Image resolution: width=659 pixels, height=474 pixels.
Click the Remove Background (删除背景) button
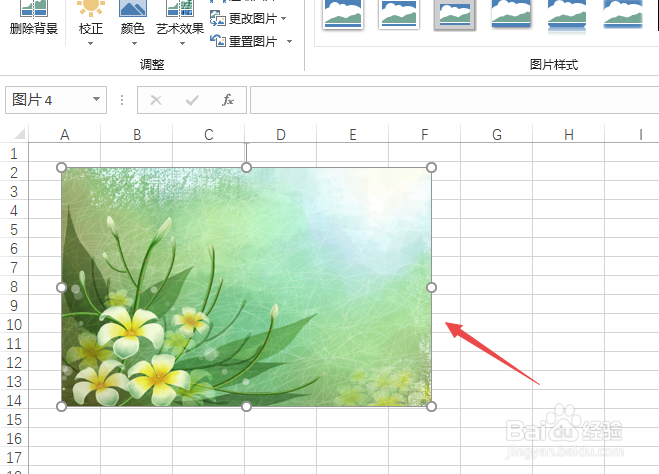click(34, 19)
